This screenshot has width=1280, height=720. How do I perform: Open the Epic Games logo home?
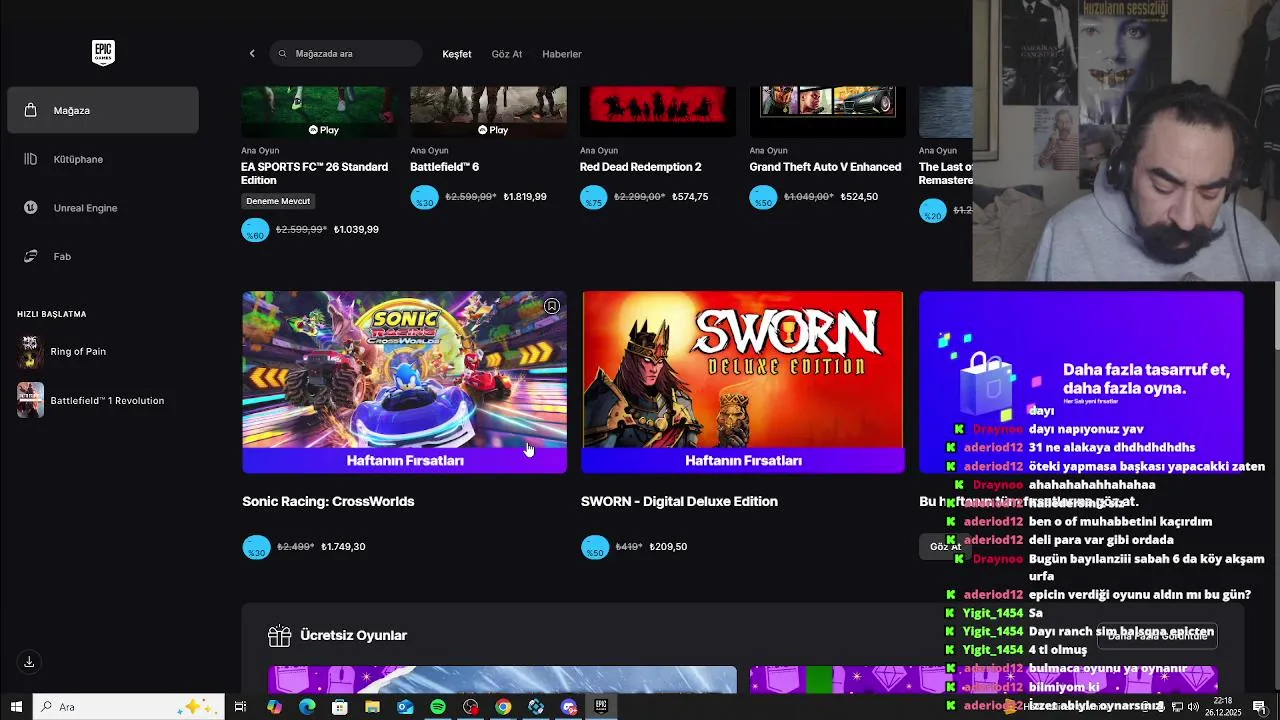pyautogui.click(x=103, y=53)
